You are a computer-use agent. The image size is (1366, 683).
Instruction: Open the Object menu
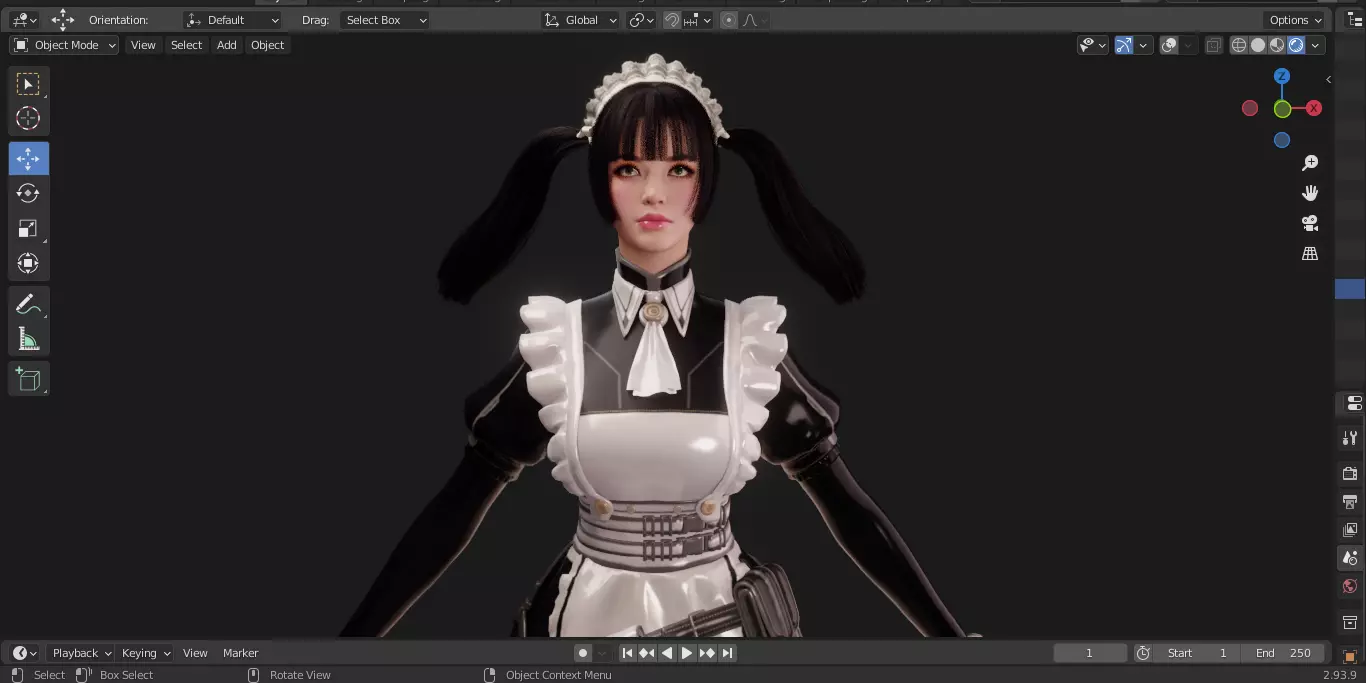point(267,45)
